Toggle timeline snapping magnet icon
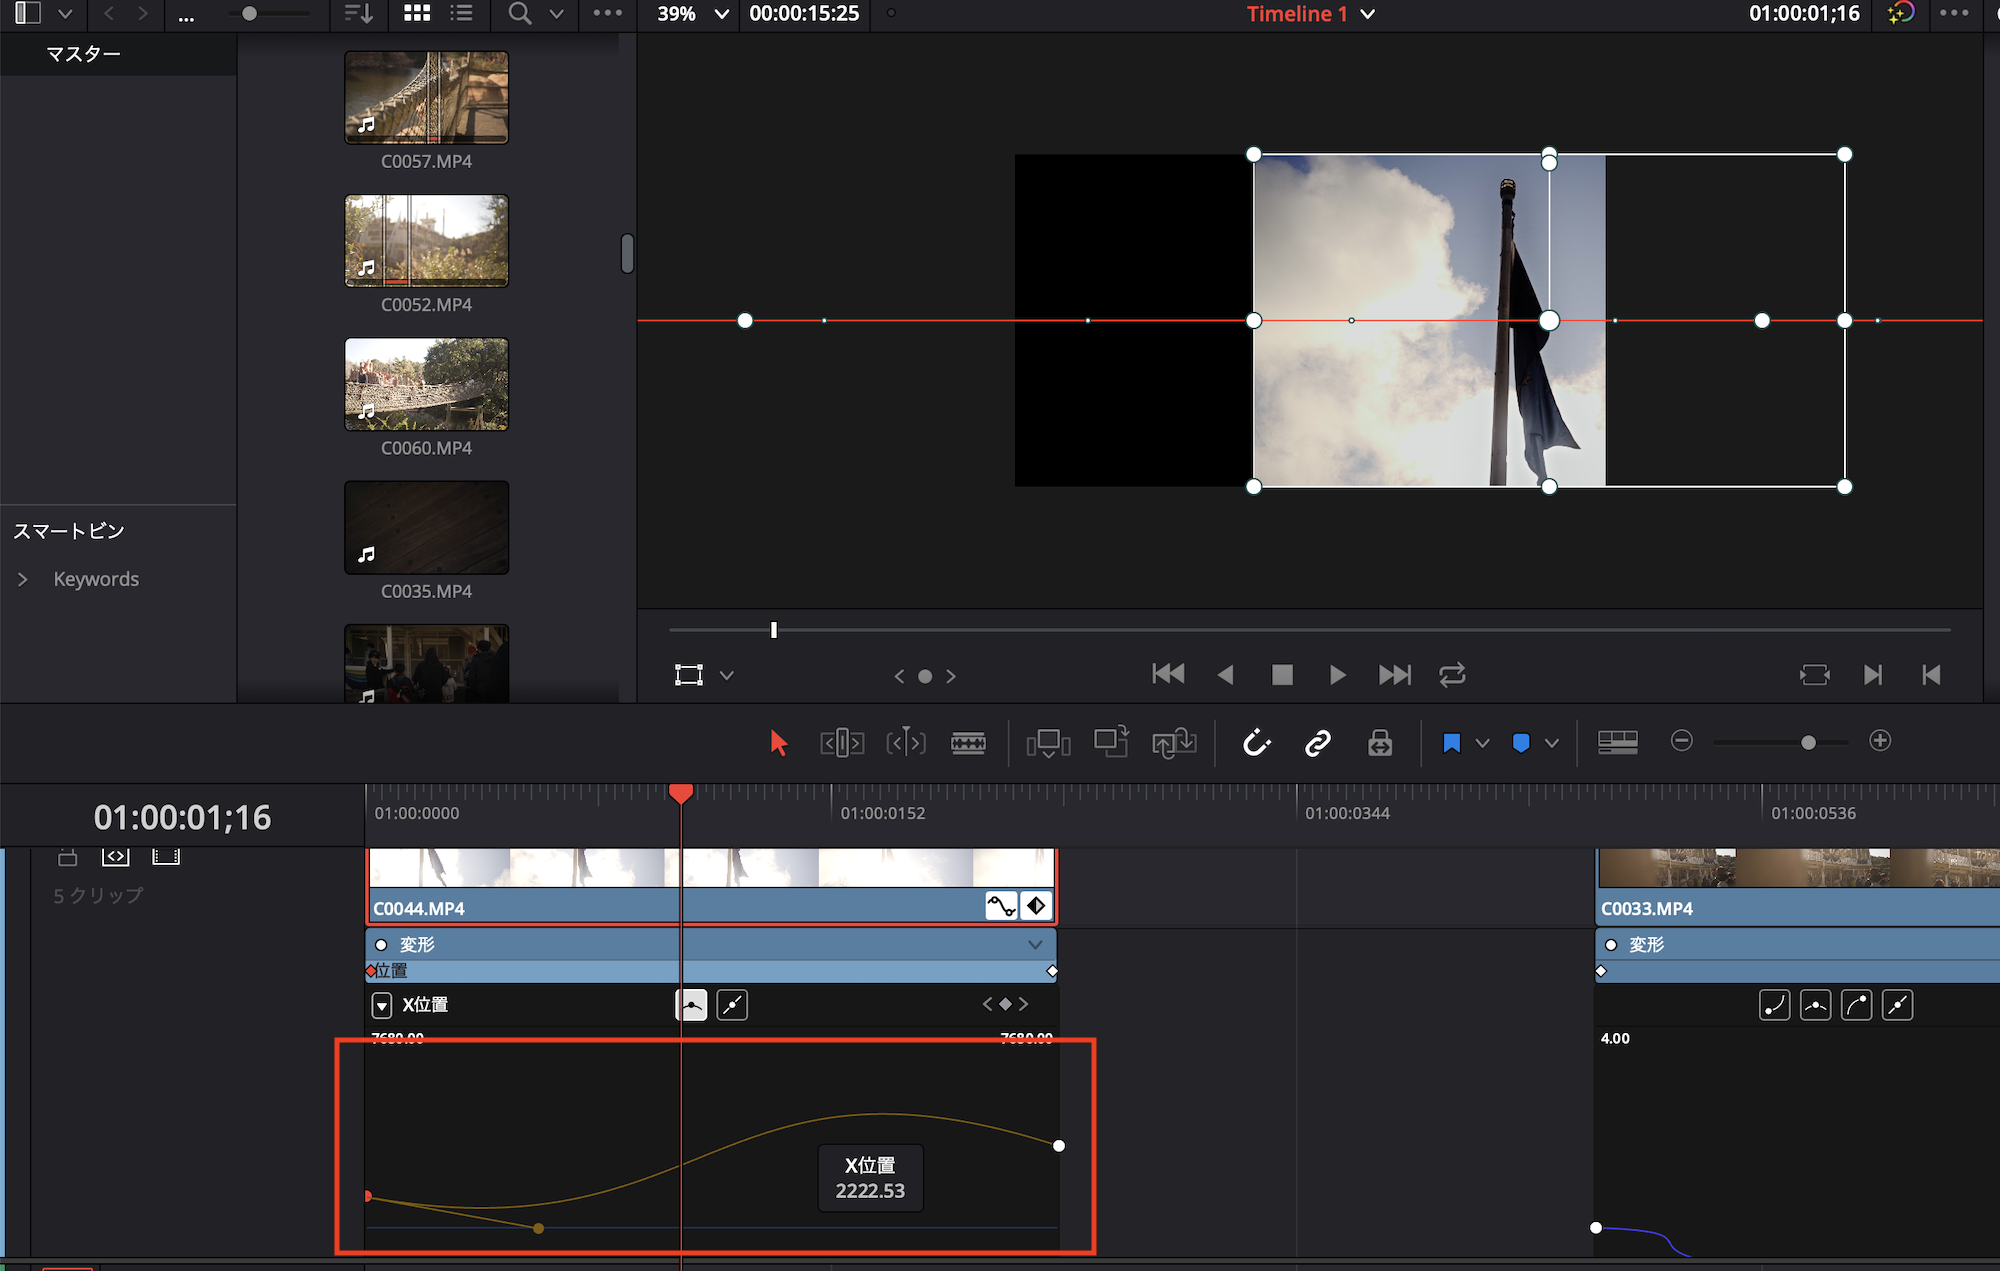This screenshot has width=2000, height=1271. 1256,743
